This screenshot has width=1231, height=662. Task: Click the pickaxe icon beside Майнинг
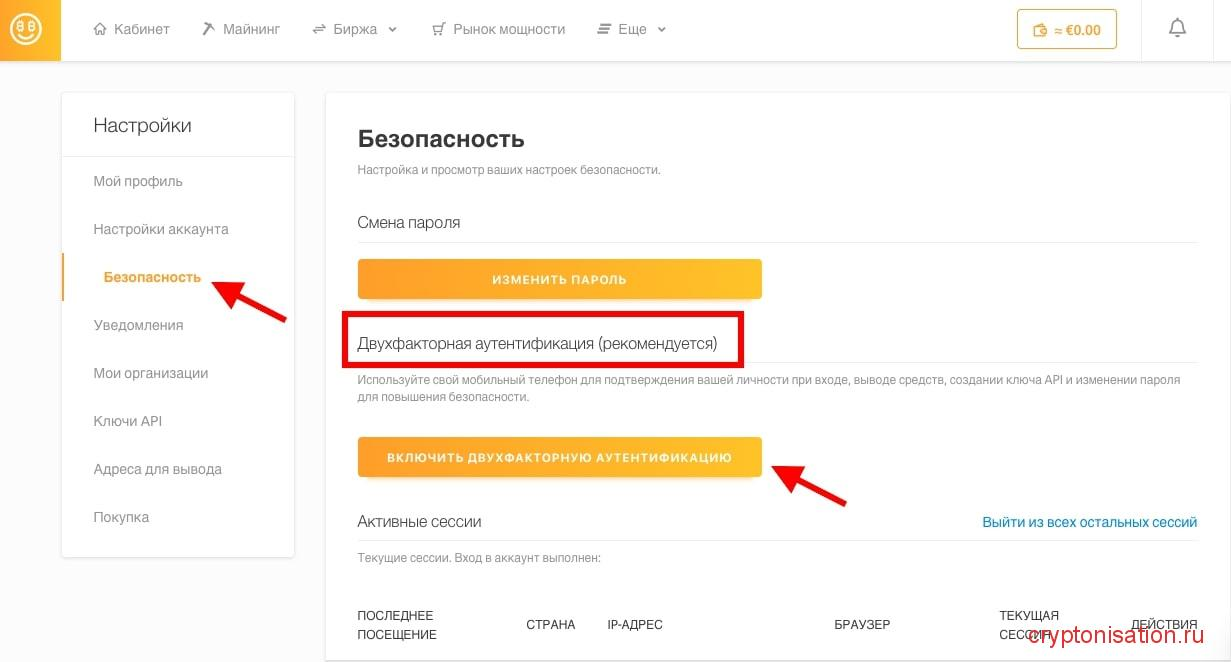(x=208, y=29)
